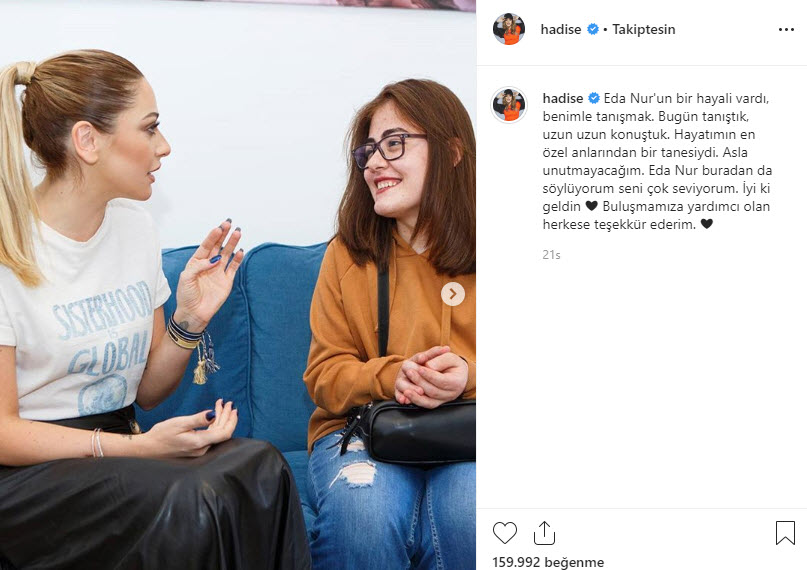807x570 pixels.
Task: Click the black heart emoji after "geldin"
Action: point(591,206)
